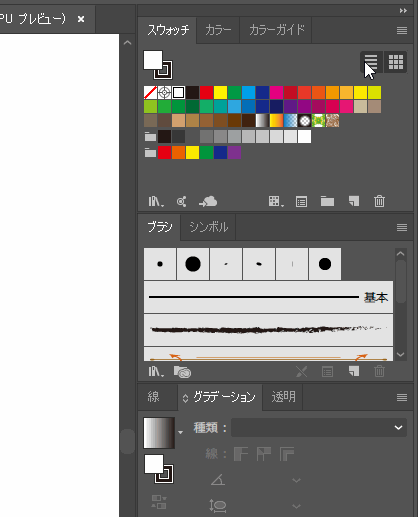Delete swatch using the trash icon
Viewport: 418px width, 517px height.
379,201
